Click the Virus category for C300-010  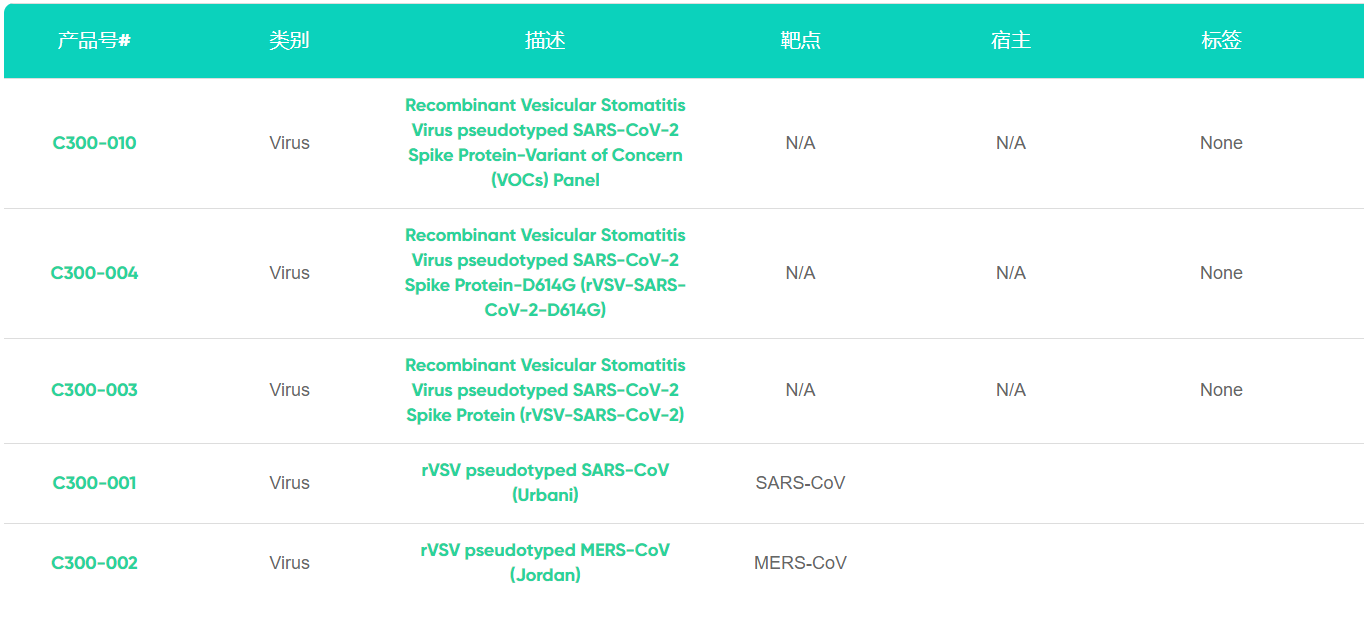(x=289, y=143)
